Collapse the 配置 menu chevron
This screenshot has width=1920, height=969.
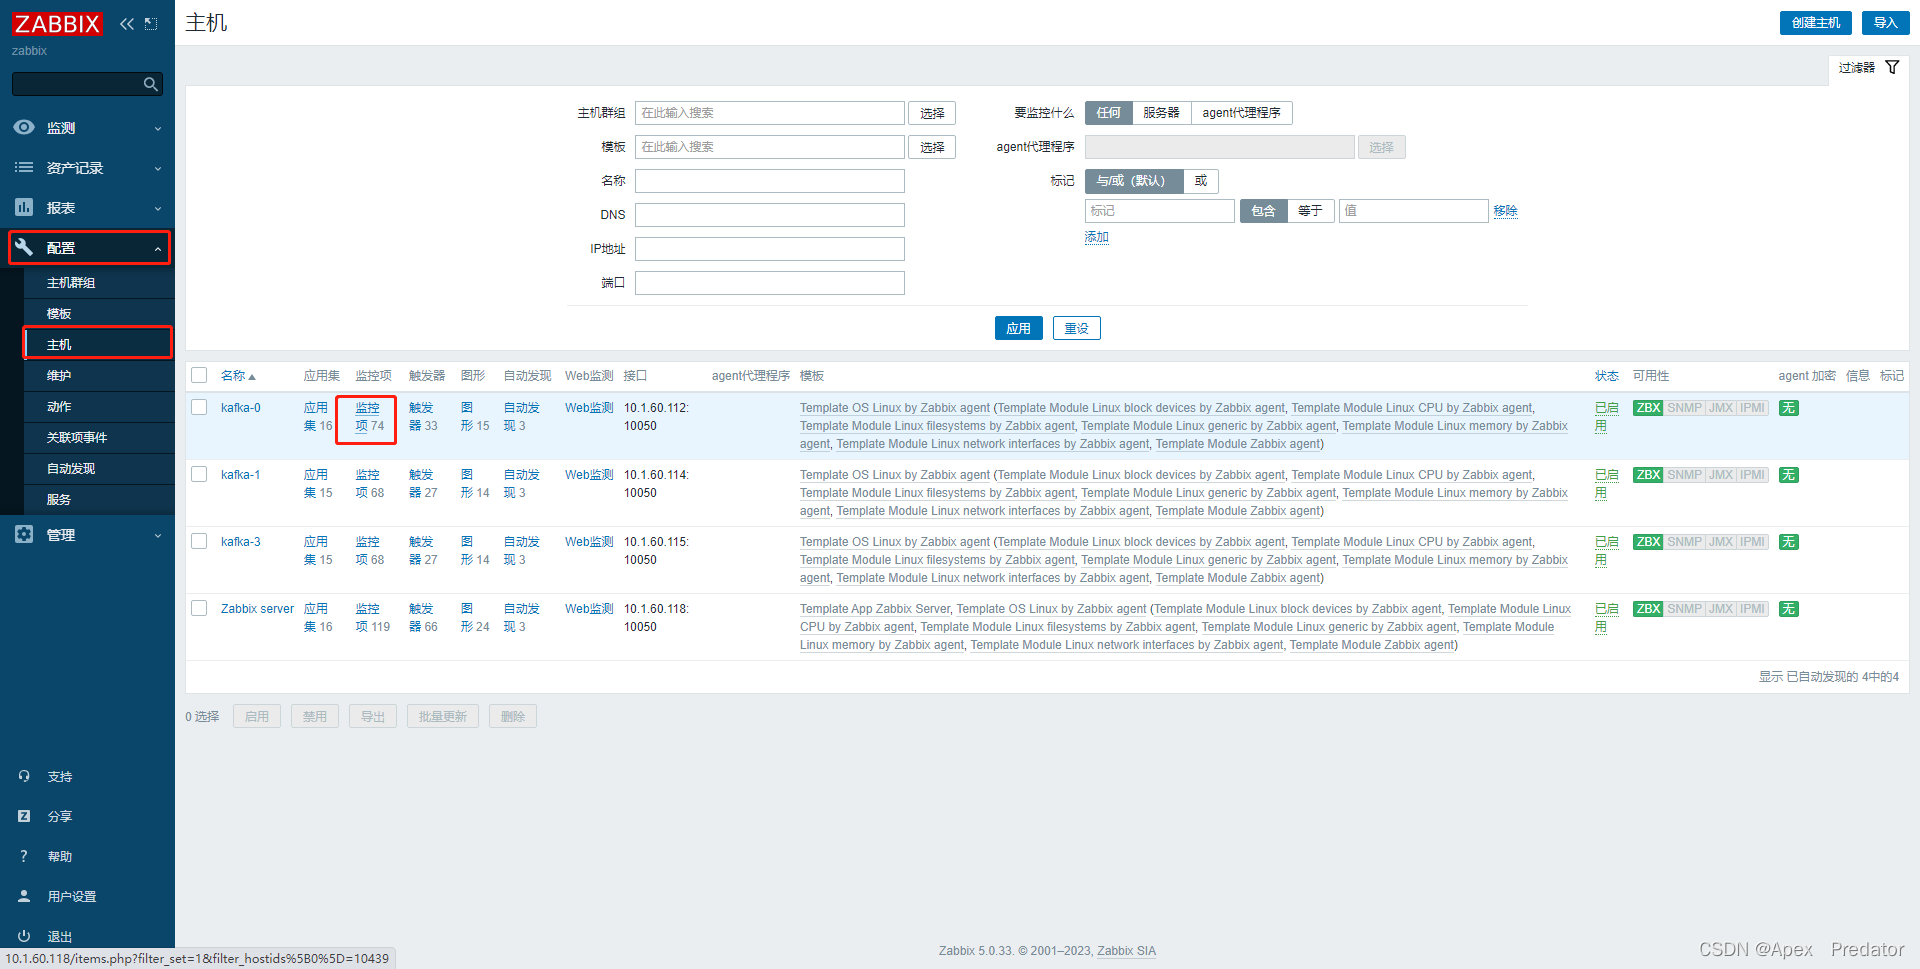coord(157,249)
